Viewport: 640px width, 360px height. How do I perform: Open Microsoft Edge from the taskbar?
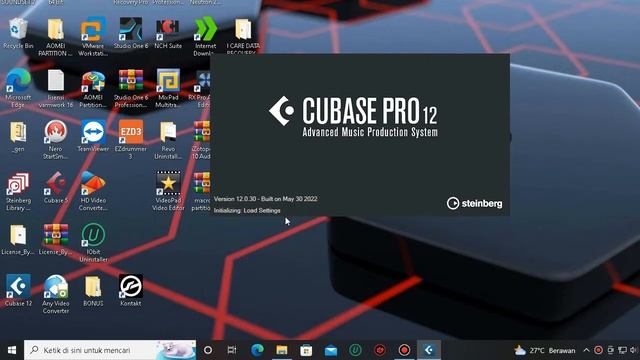tap(257, 350)
